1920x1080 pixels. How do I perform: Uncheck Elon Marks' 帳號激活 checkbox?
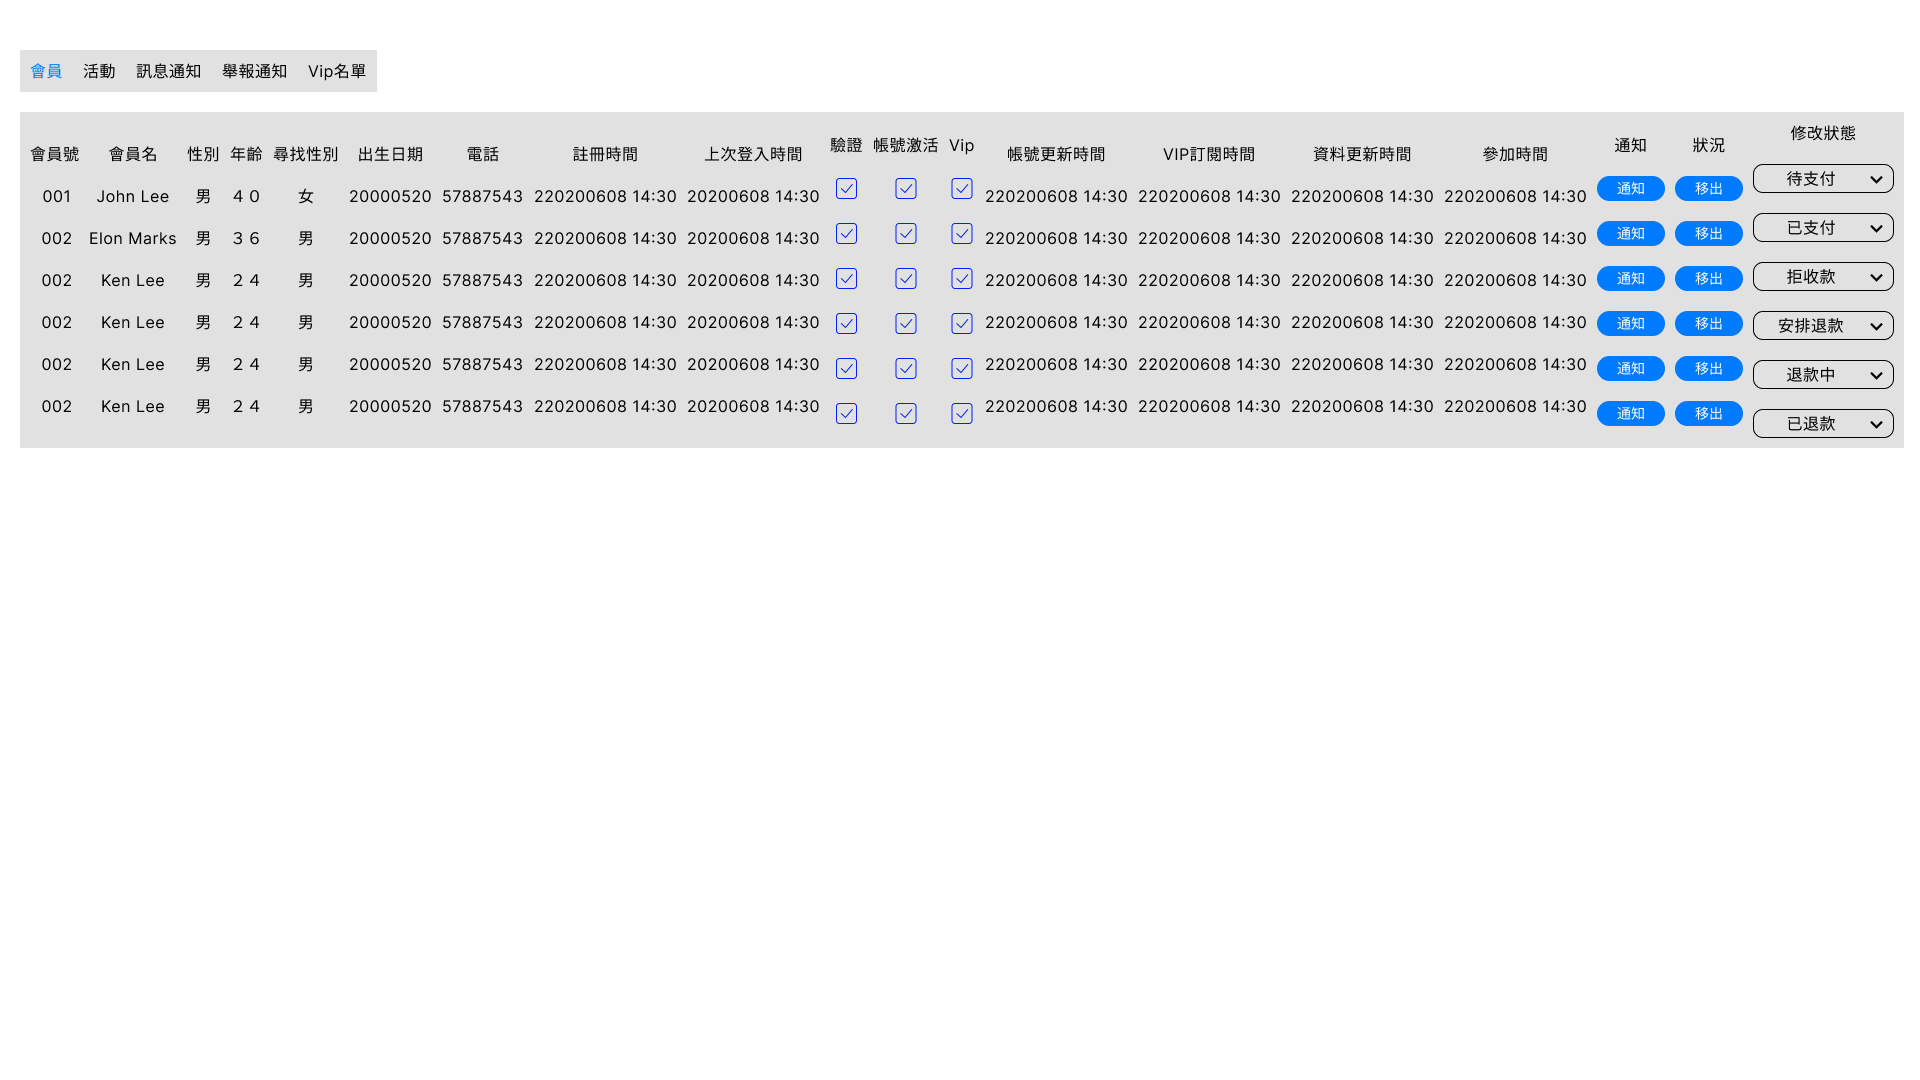pyautogui.click(x=906, y=233)
